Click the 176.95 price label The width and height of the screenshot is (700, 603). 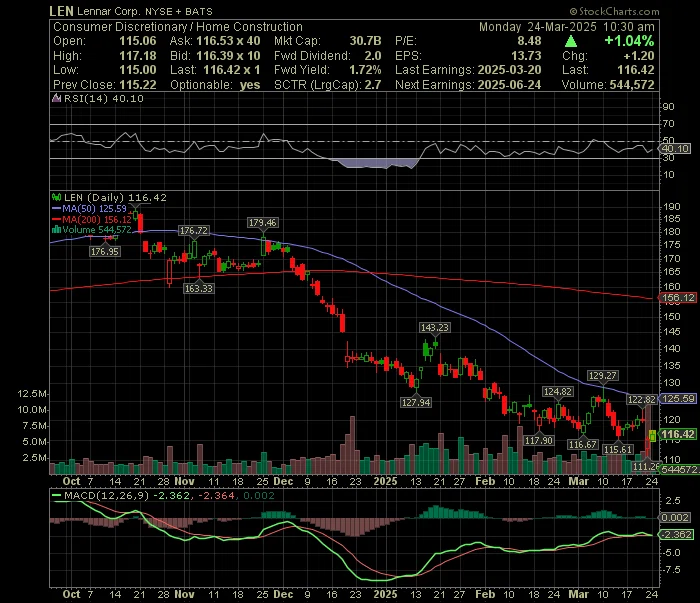click(104, 252)
